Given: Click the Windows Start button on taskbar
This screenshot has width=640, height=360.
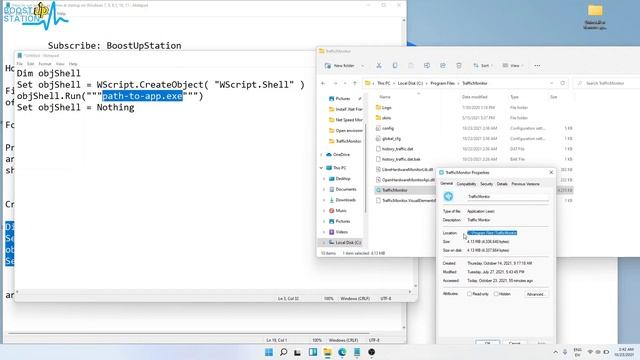Looking at the screenshot, I should pos(269,352).
